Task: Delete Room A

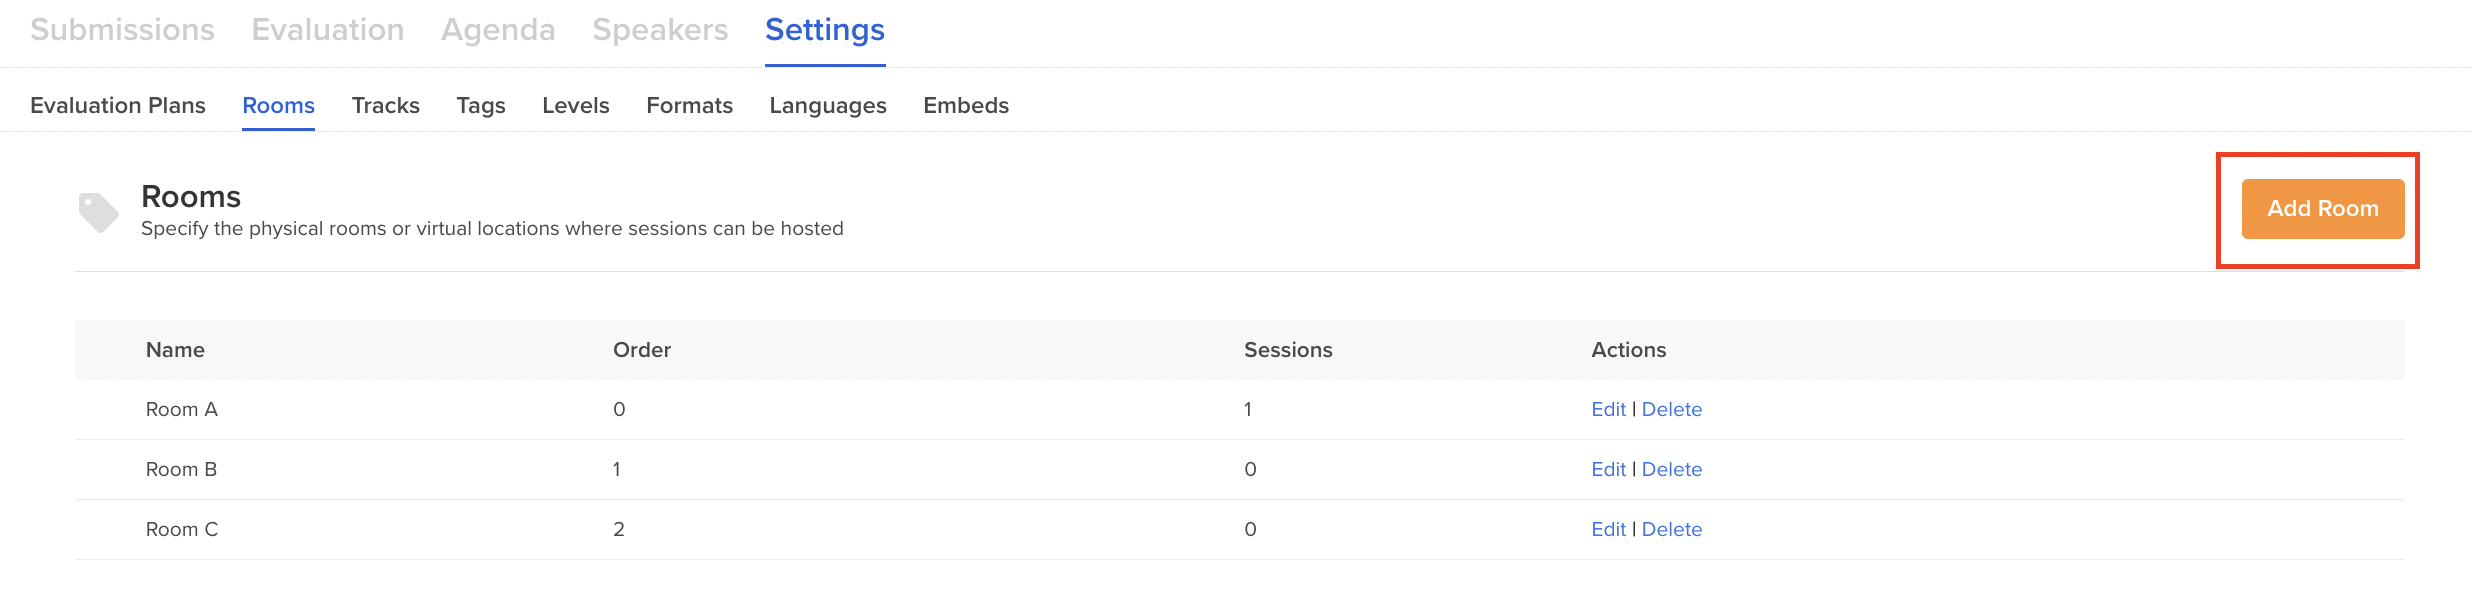Action: point(1672,409)
